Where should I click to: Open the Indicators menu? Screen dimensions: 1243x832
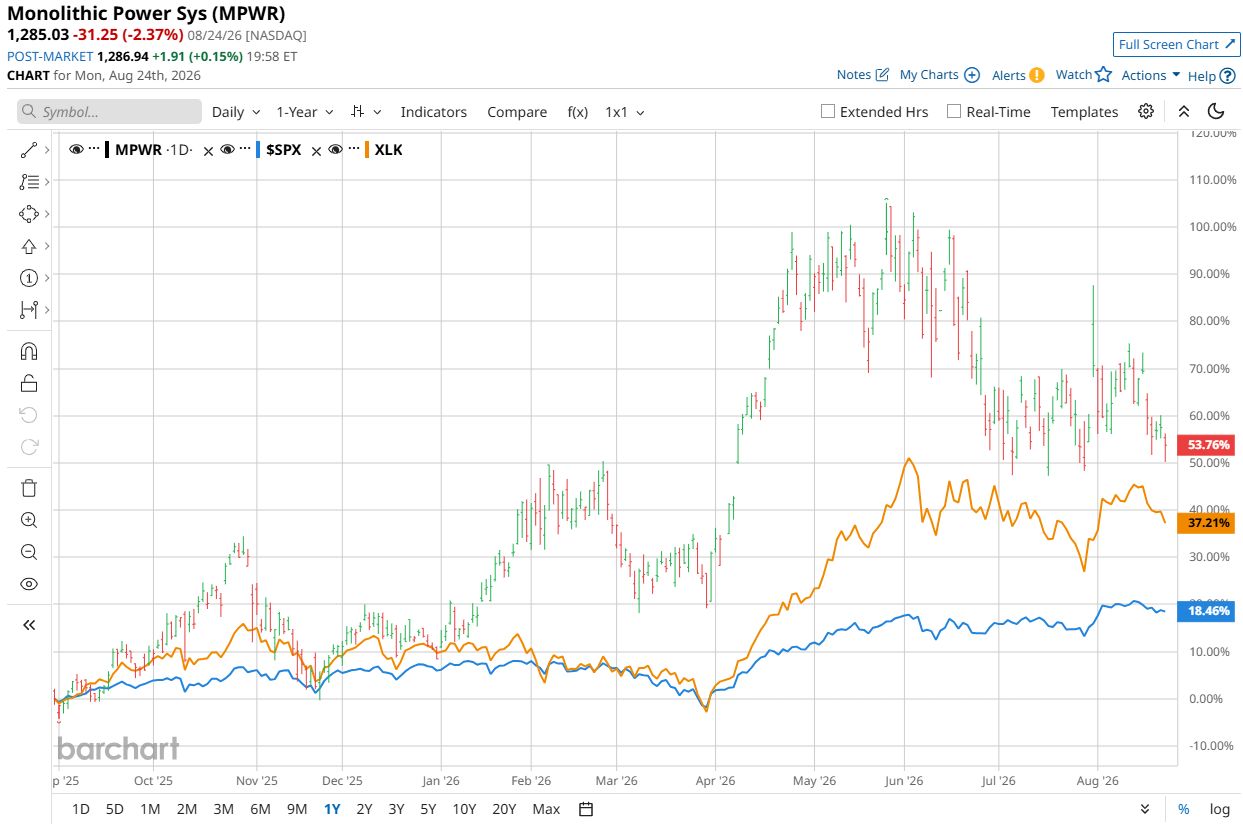click(x=433, y=112)
